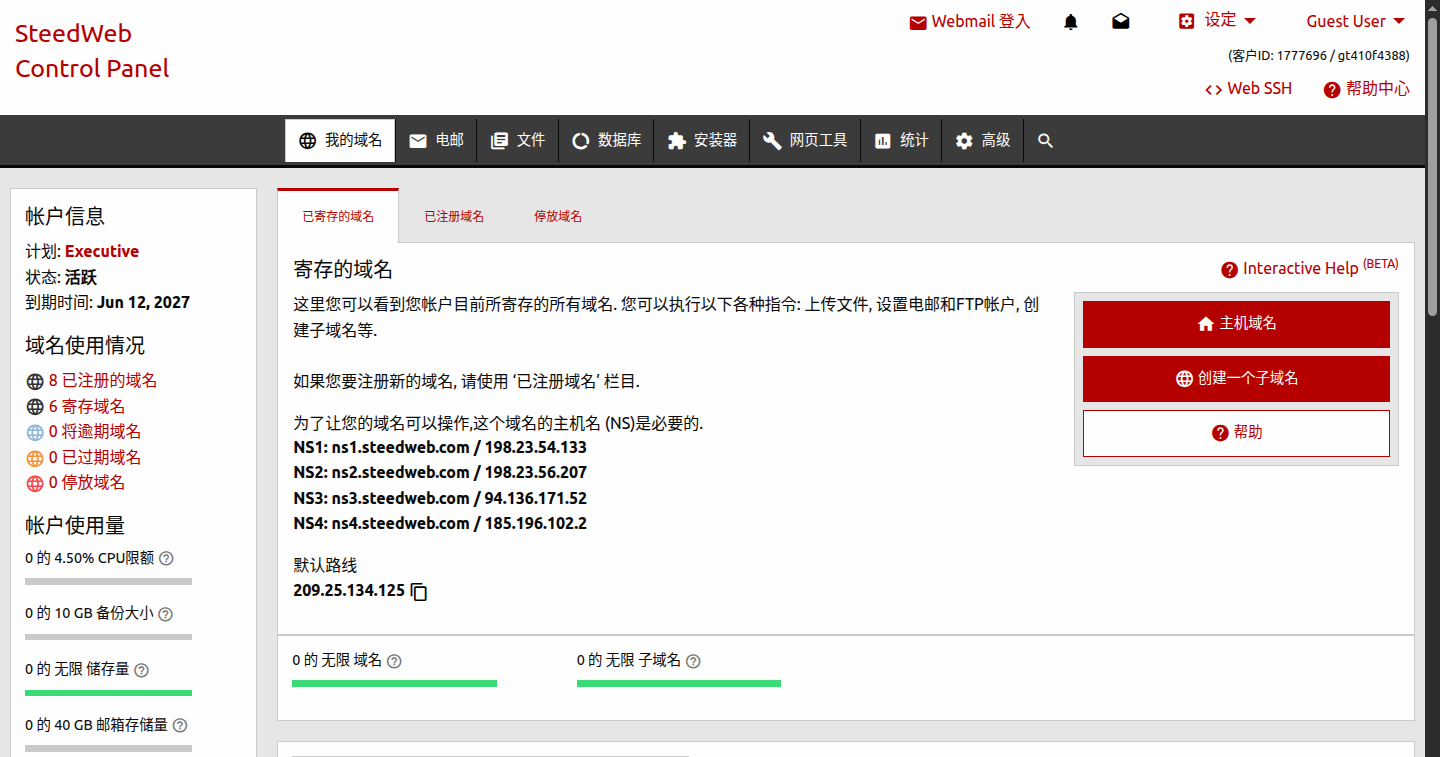Open the 数据库 menu
Screen dimensions: 1440x757
point(606,141)
